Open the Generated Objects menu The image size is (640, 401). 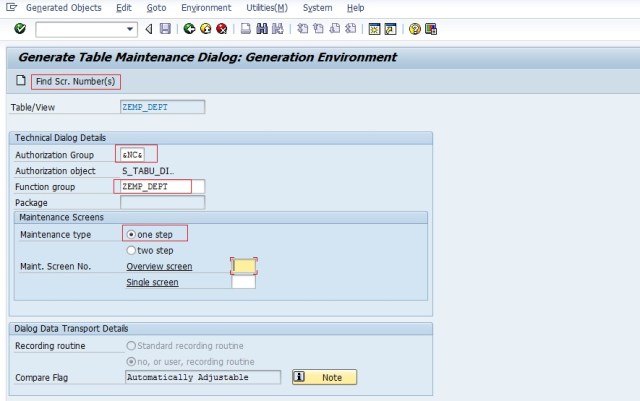(x=64, y=8)
